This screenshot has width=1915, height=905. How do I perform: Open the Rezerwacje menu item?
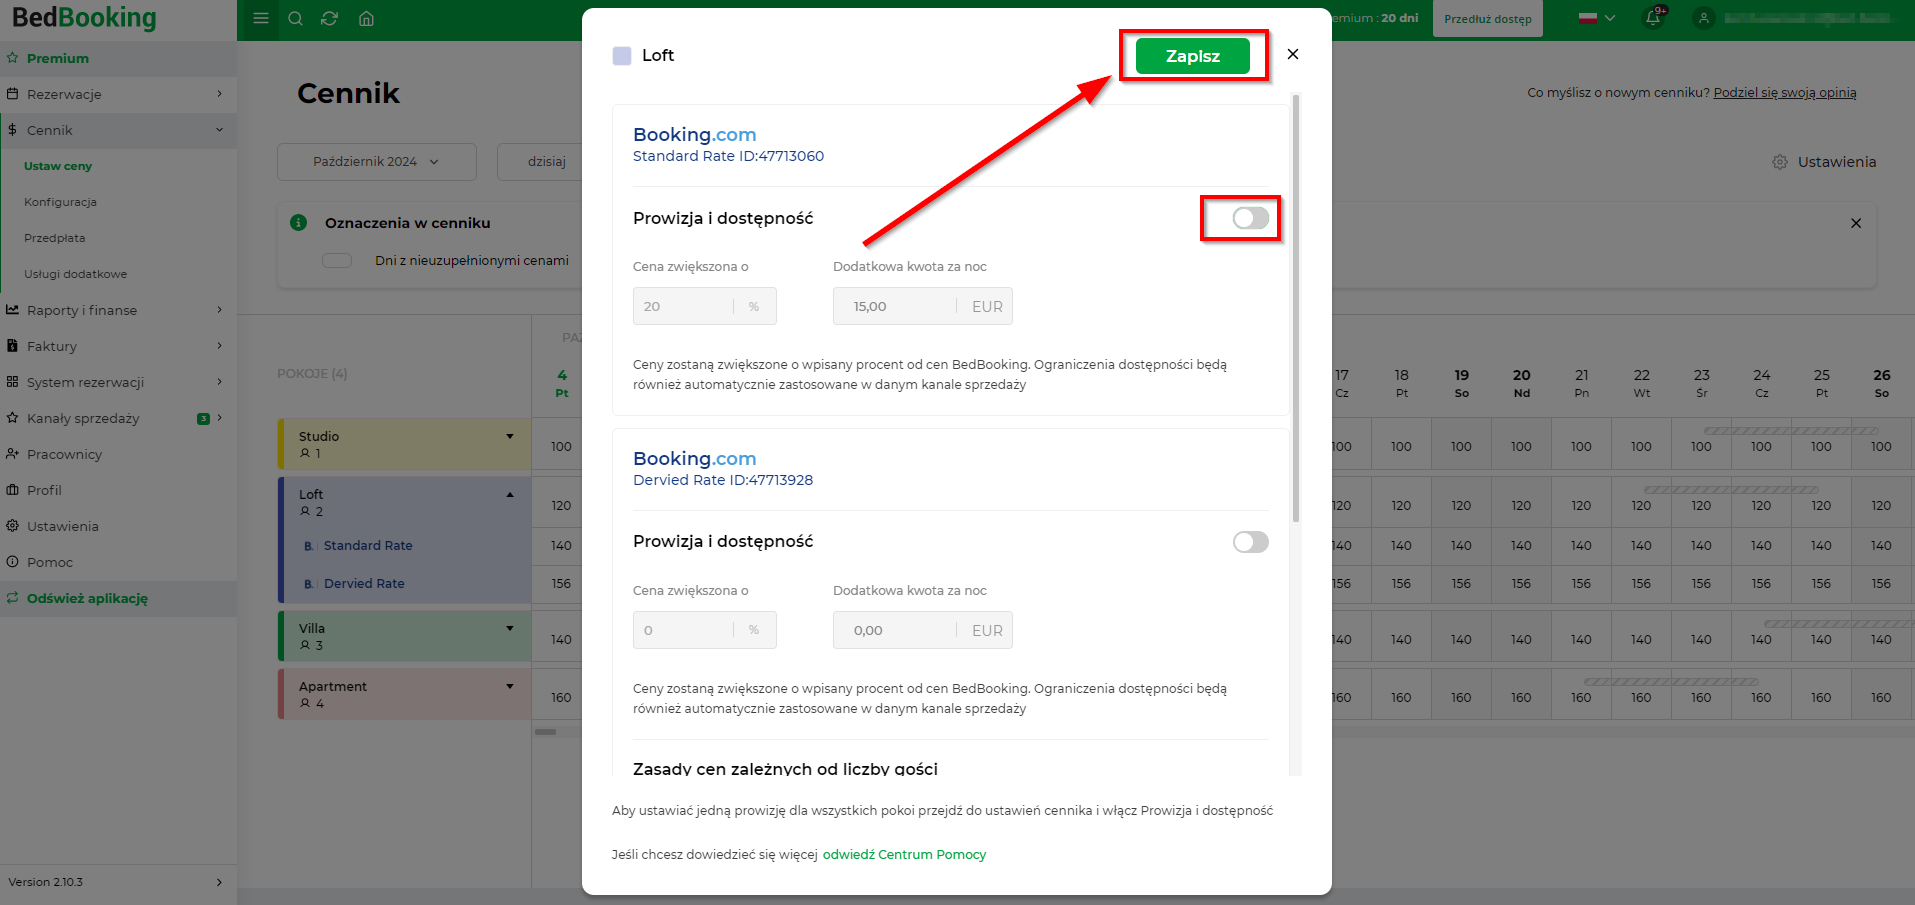tap(118, 94)
